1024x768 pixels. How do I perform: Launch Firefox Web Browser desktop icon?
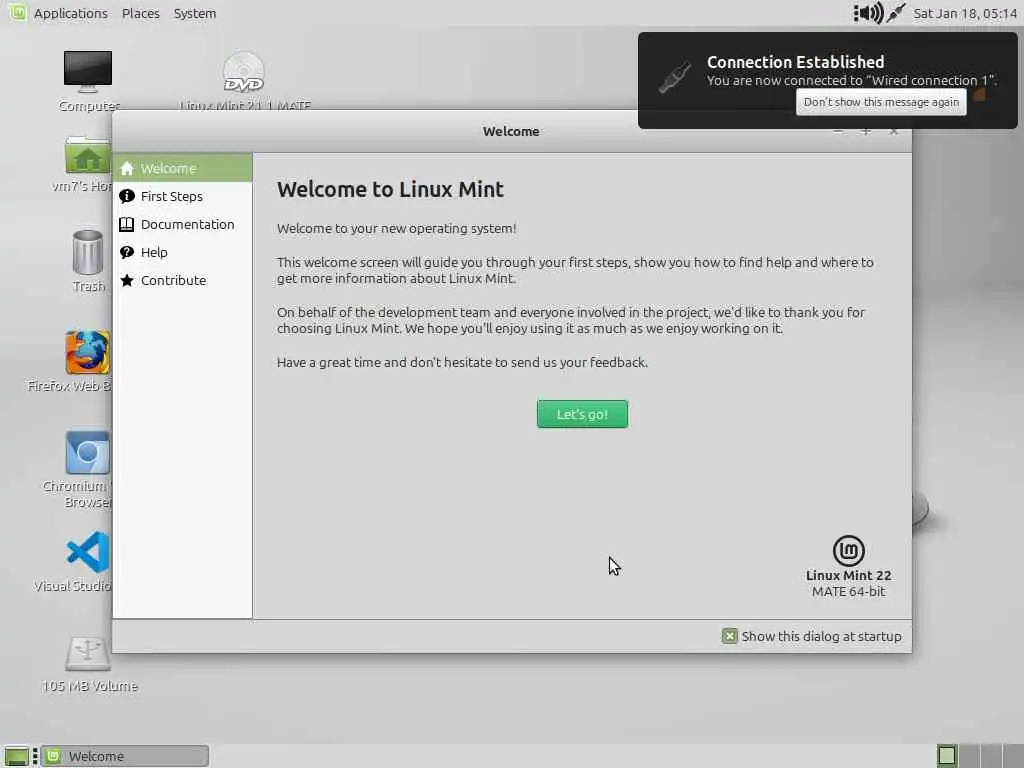tap(88, 352)
